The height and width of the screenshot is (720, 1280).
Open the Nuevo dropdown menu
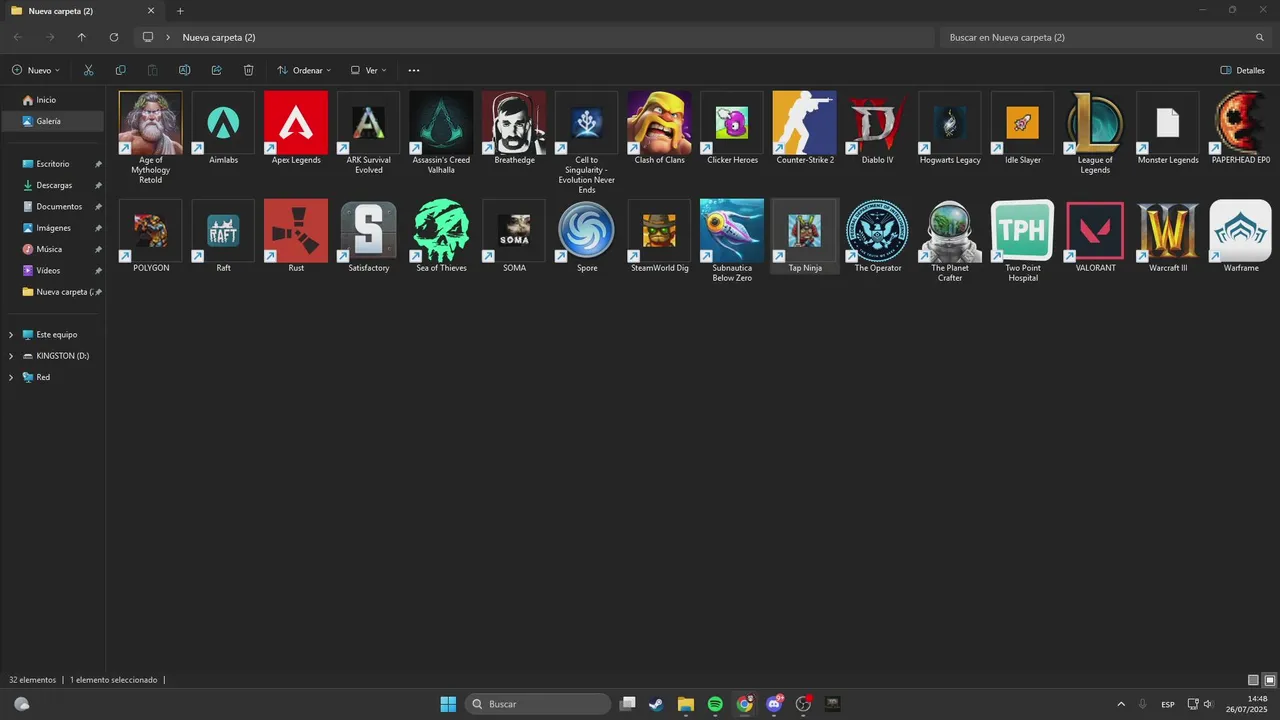click(36, 70)
